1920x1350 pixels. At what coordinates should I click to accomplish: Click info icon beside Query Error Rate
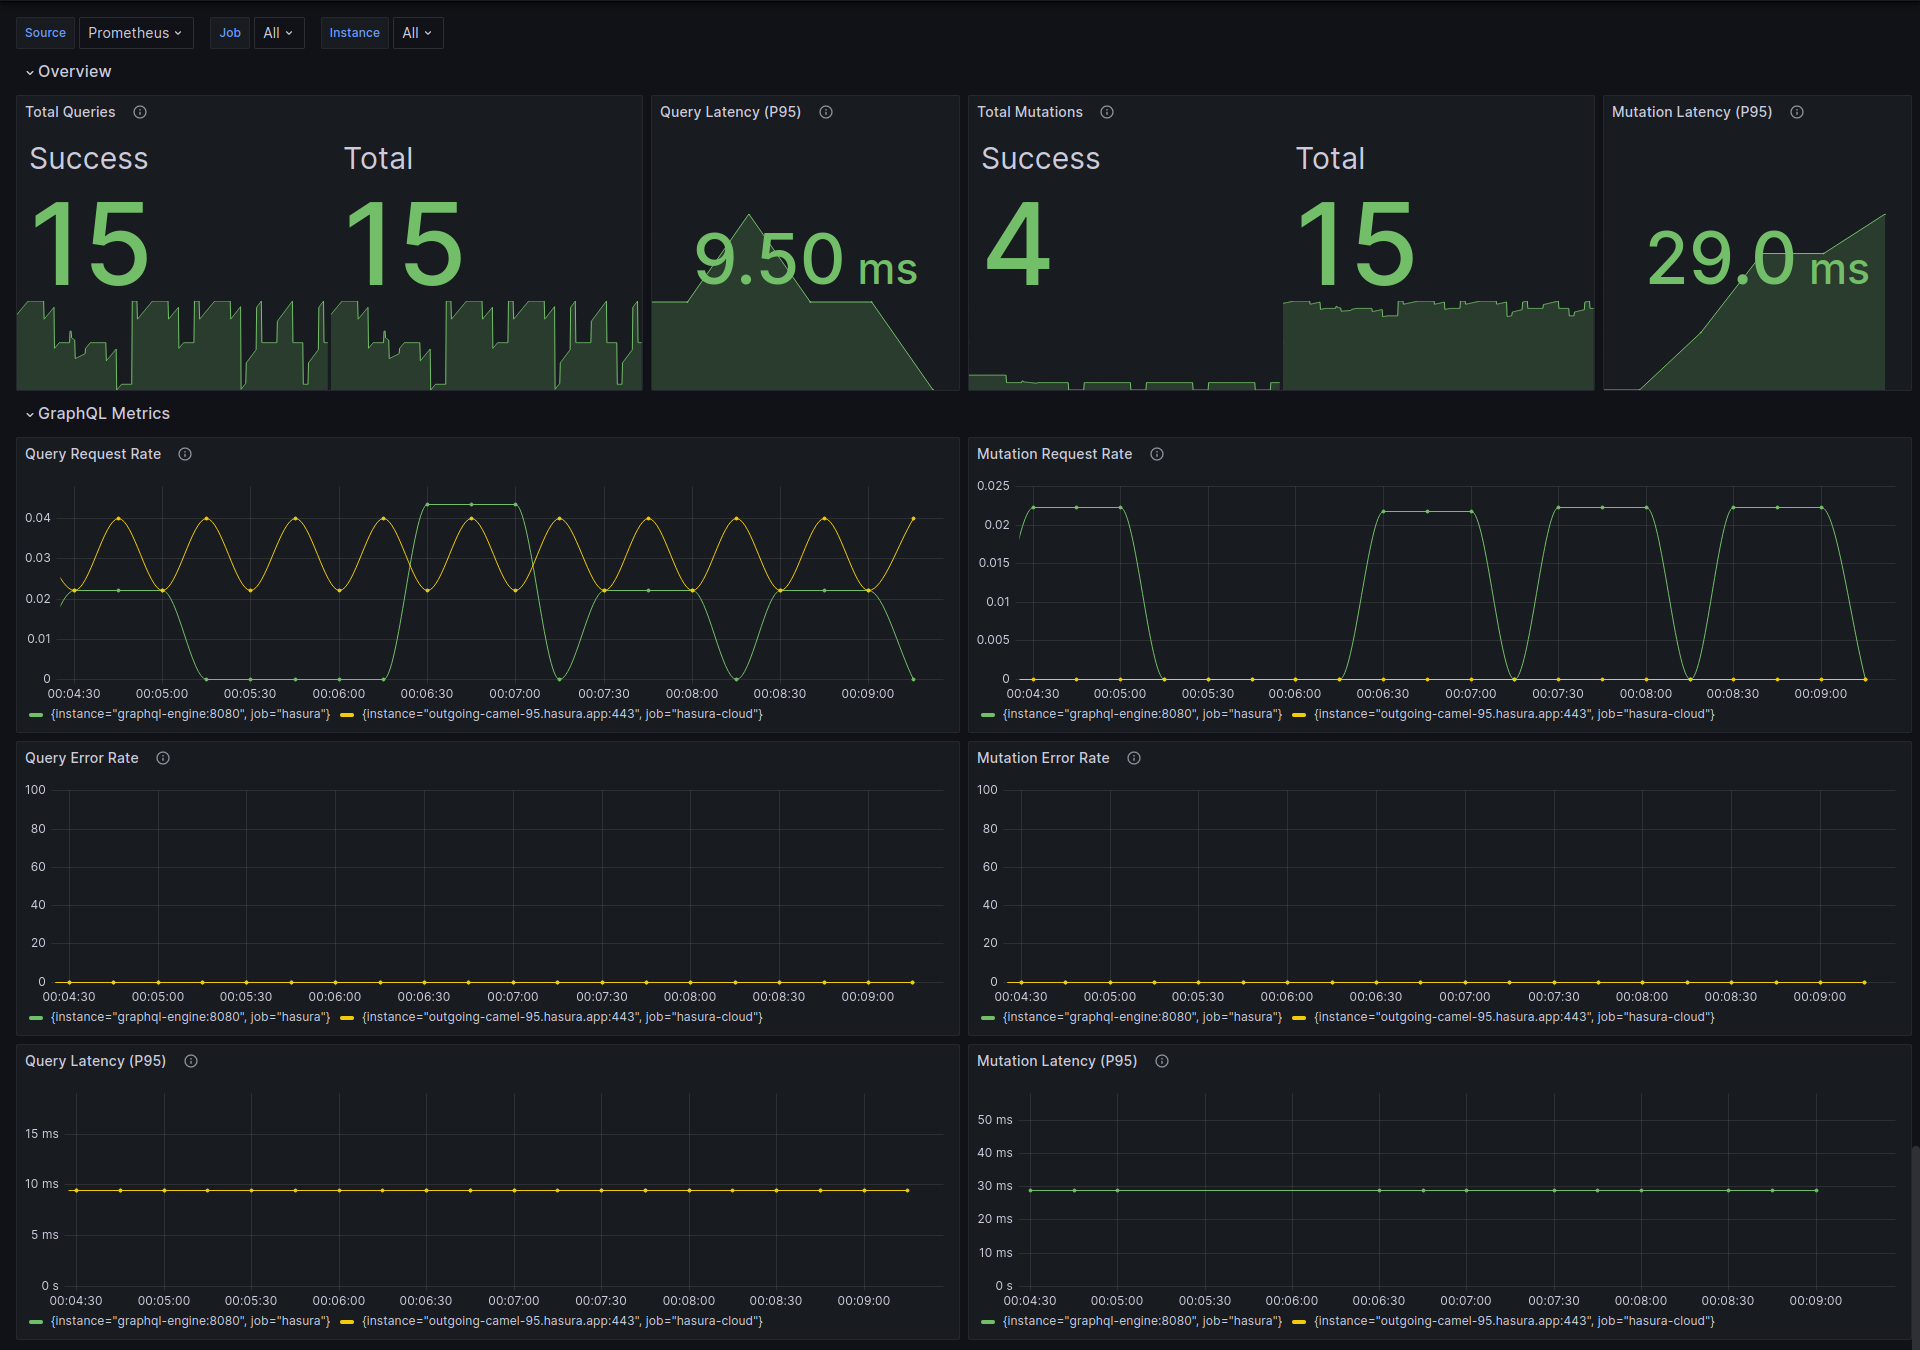point(163,758)
